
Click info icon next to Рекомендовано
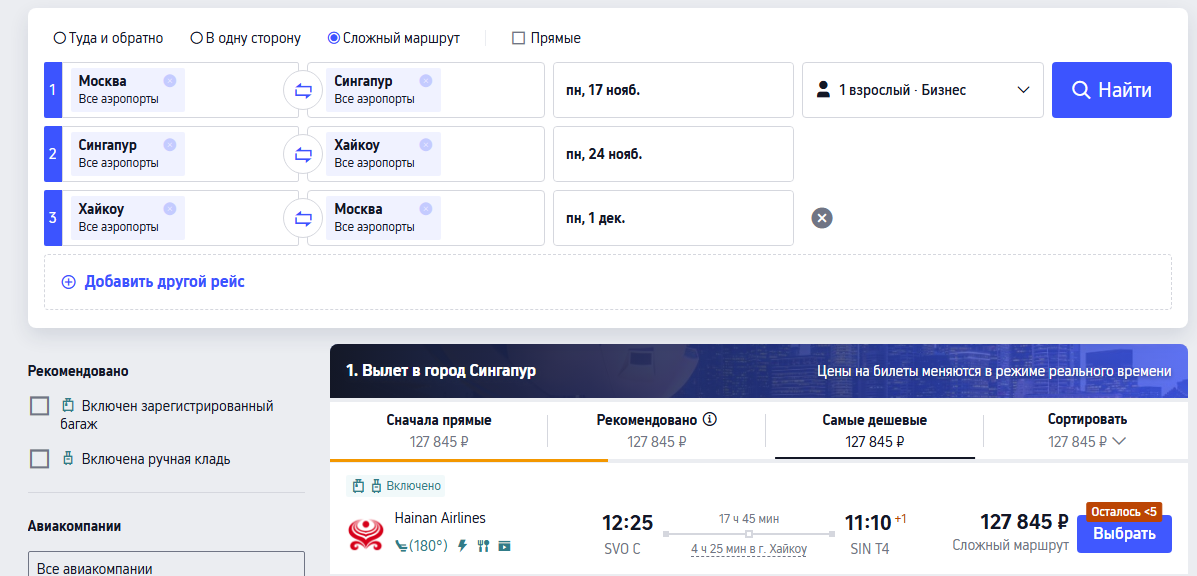pyautogui.click(x=709, y=420)
